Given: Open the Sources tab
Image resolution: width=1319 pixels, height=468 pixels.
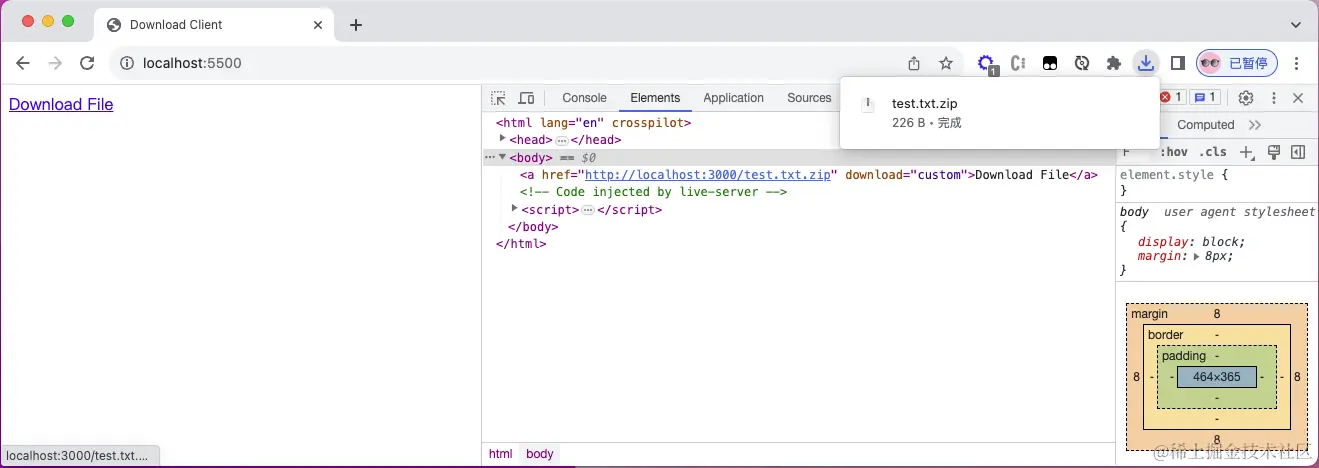Looking at the screenshot, I should click(x=809, y=98).
